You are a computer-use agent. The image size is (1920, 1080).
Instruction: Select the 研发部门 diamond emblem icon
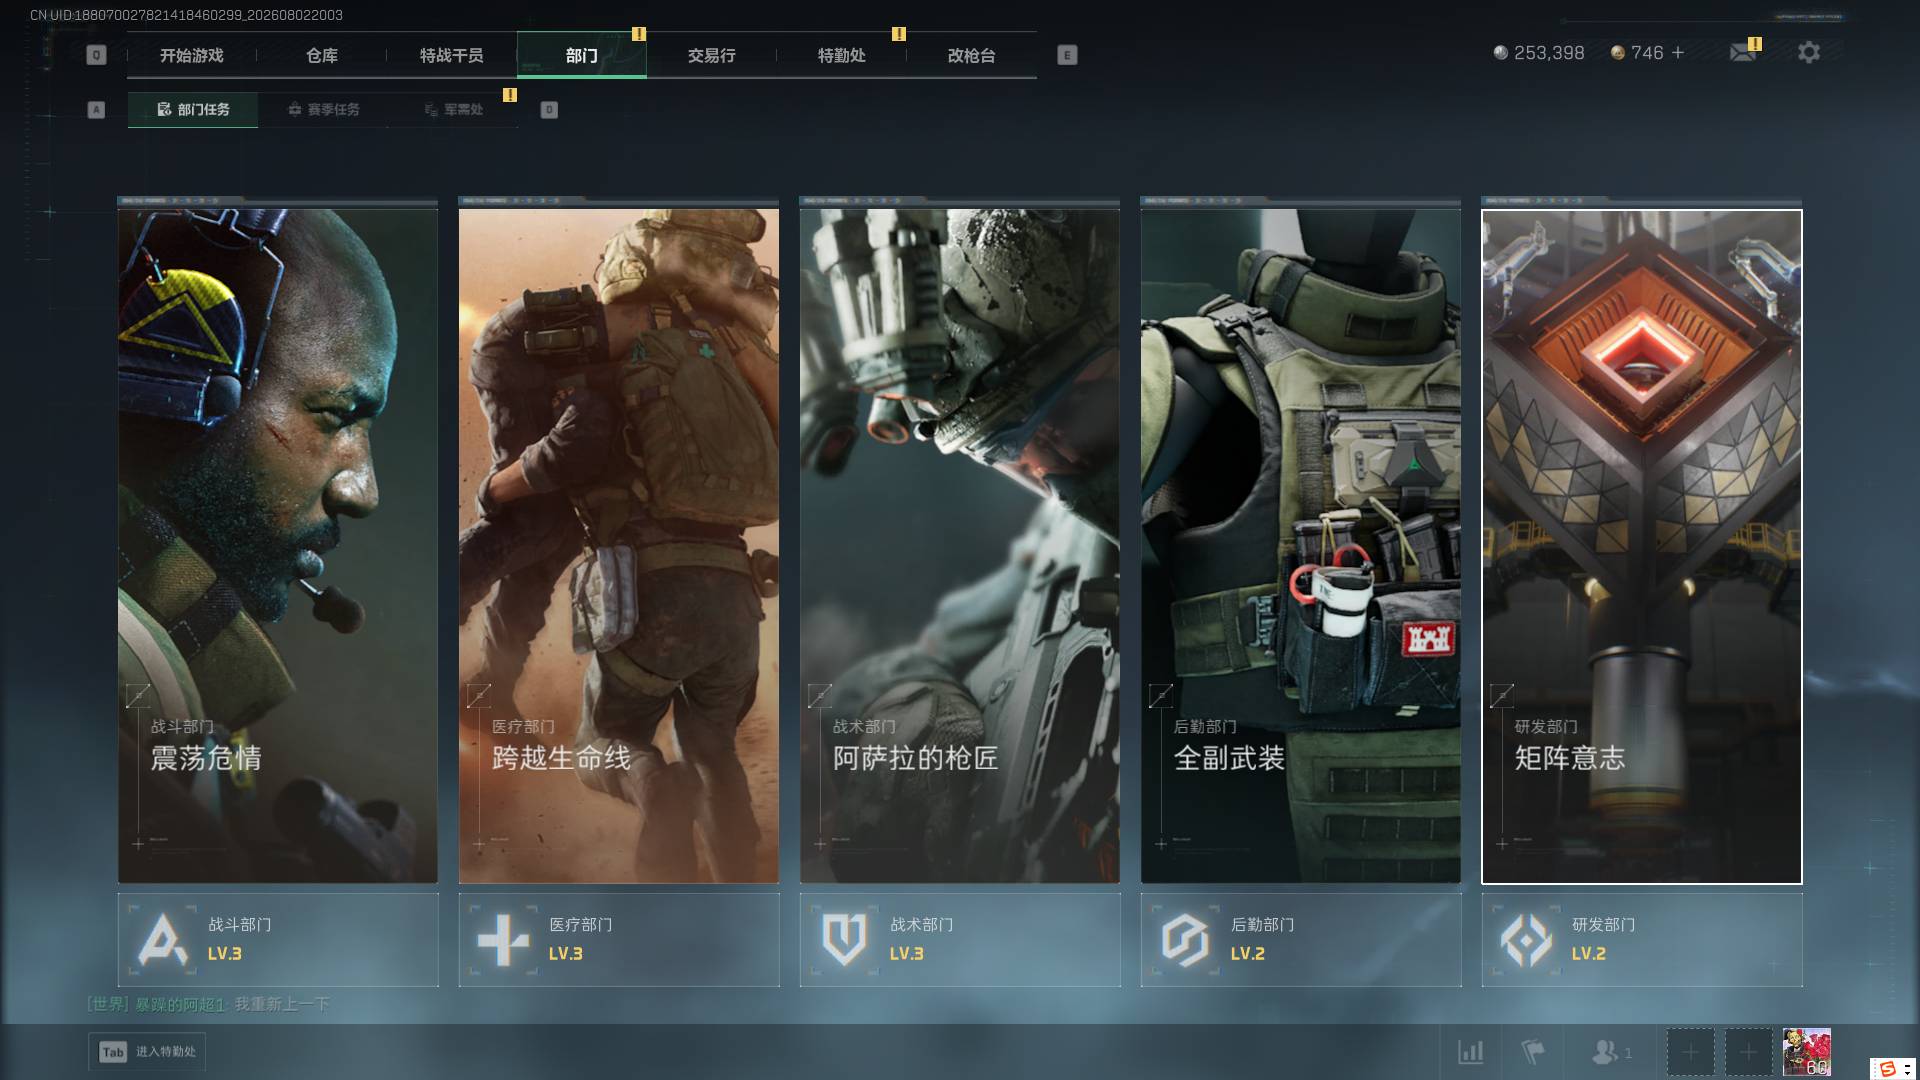pyautogui.click(x=1526, y=940)
